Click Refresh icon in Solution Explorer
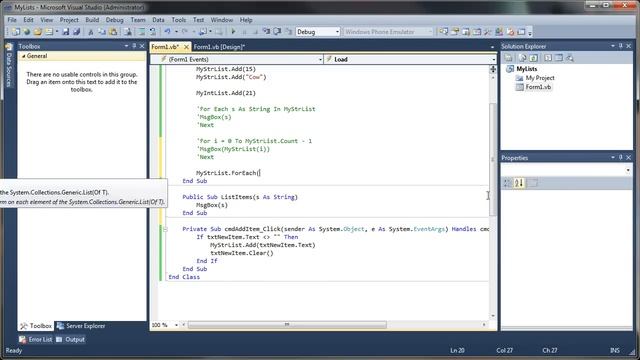Viewport: 640px width, 360px height. (533, 58)
